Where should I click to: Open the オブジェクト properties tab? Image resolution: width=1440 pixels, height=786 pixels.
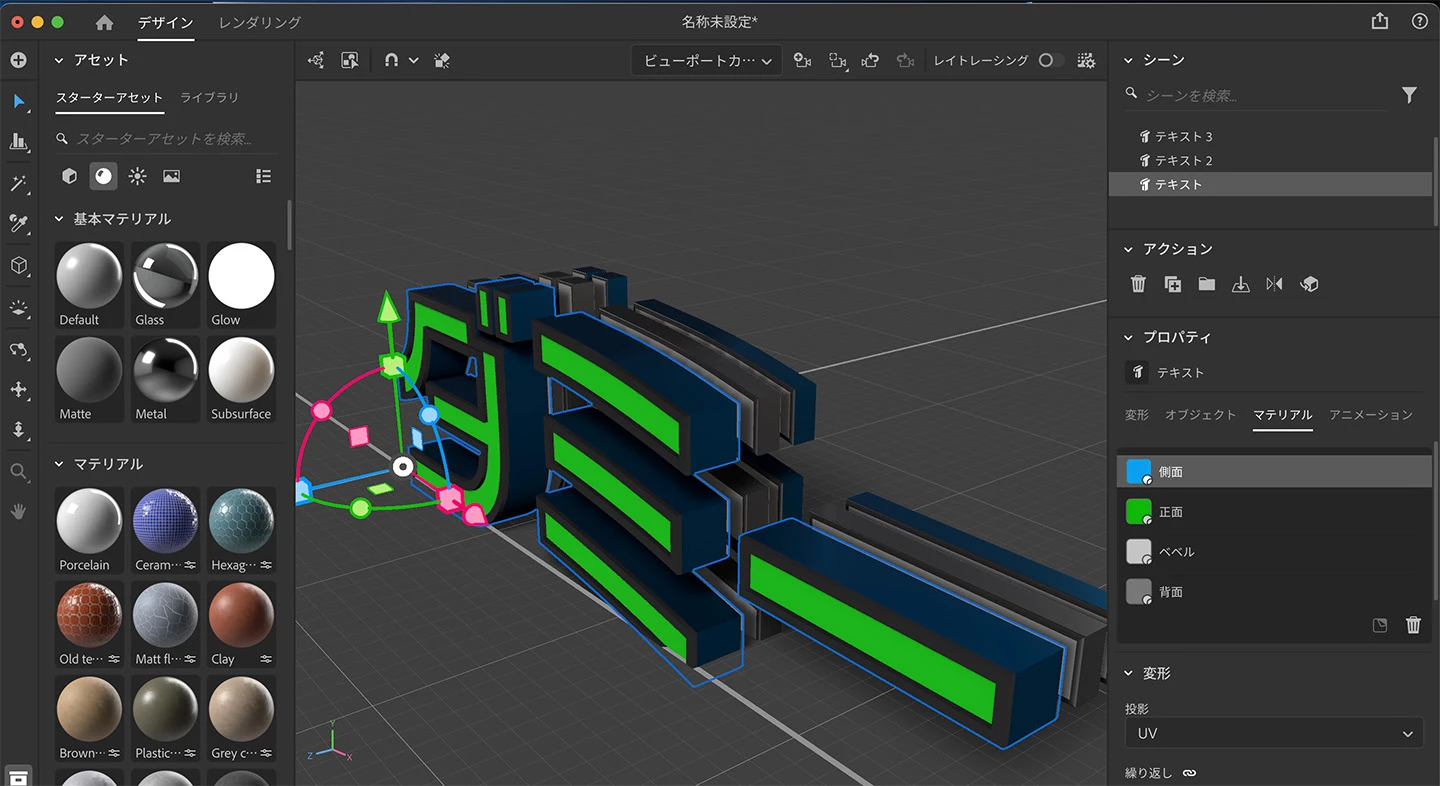pos(1200,414)
